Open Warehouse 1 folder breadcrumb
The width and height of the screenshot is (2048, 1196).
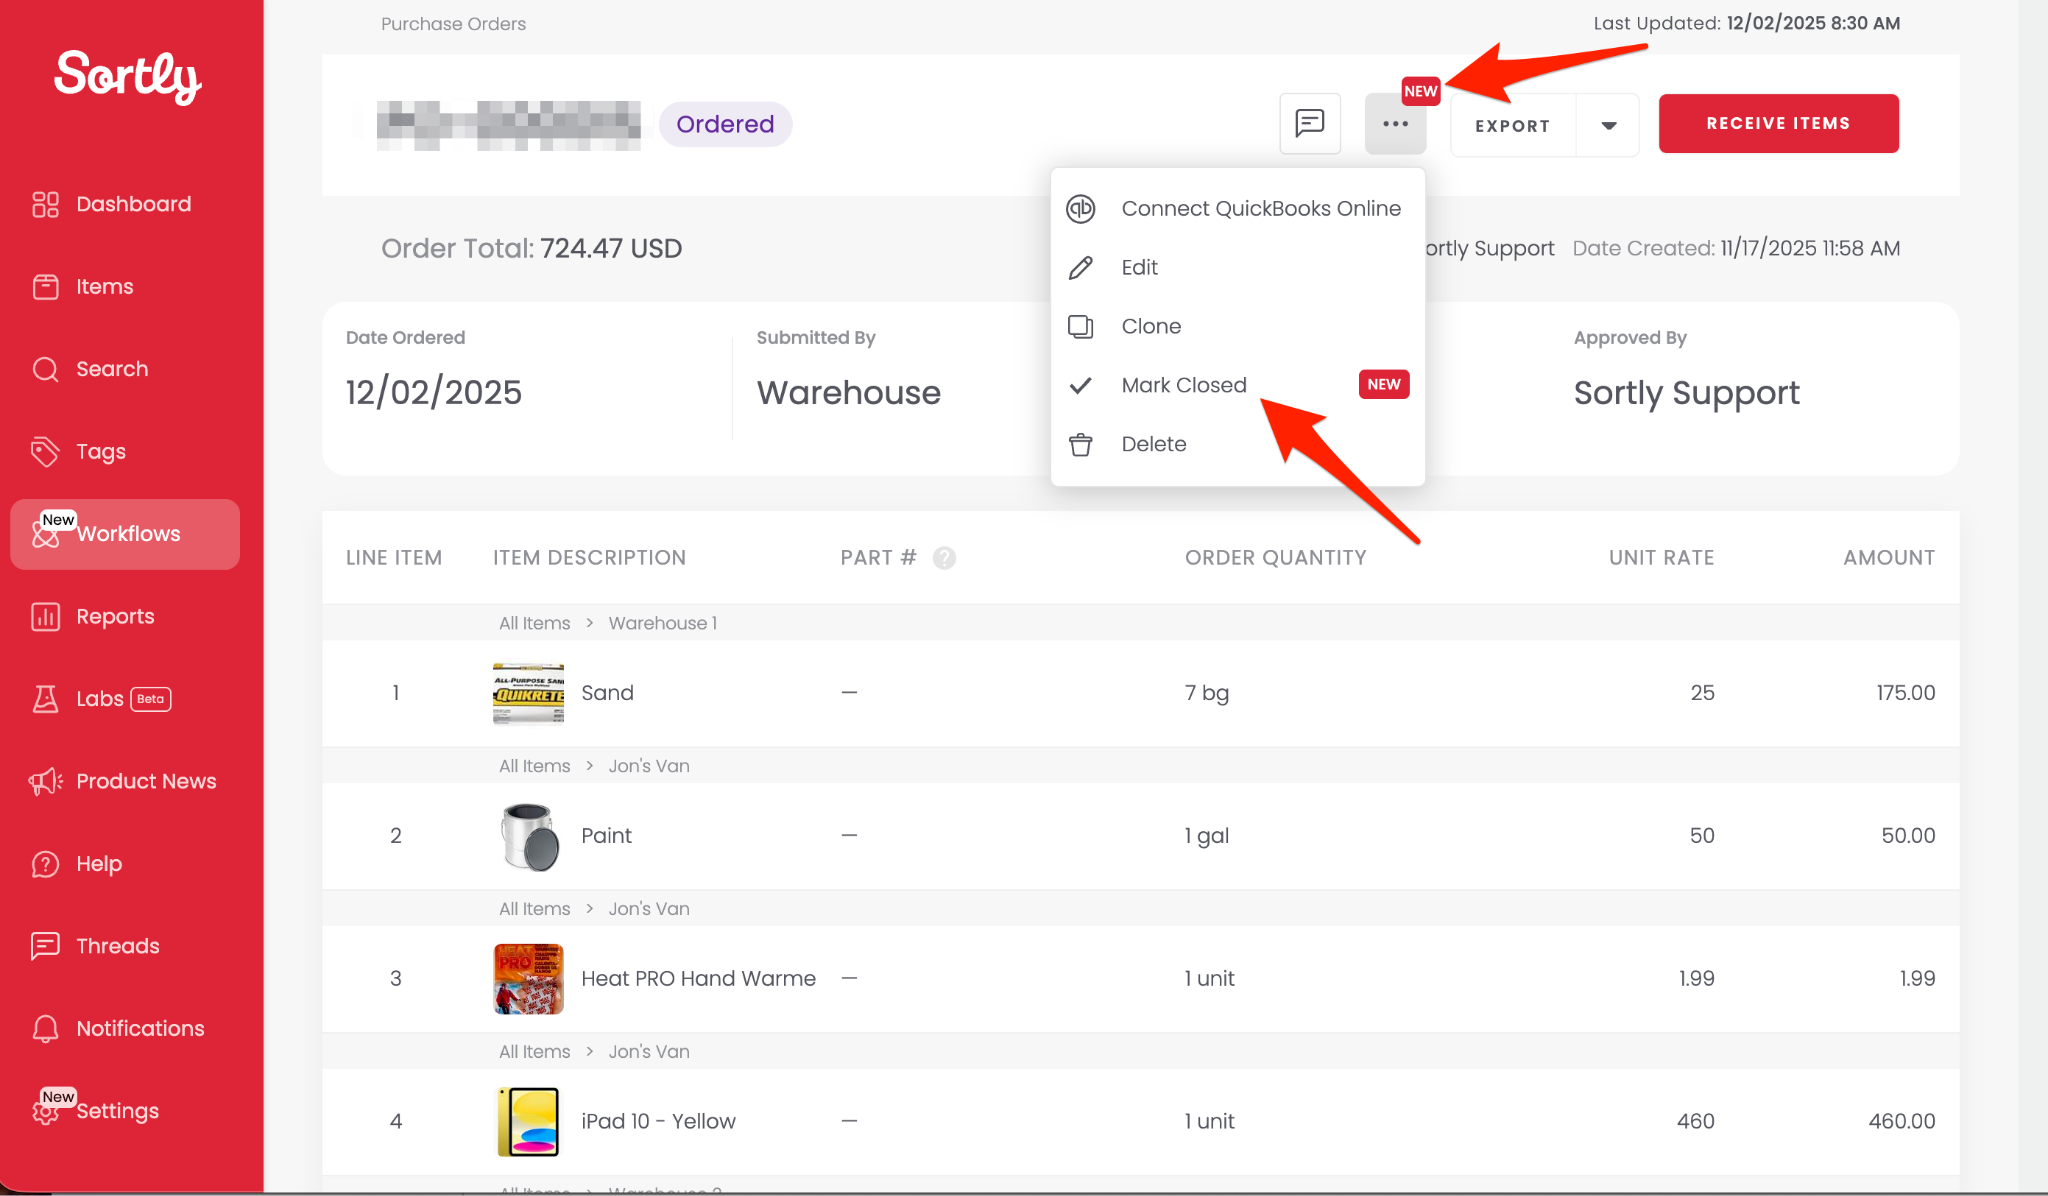click(x=662, y=624)
